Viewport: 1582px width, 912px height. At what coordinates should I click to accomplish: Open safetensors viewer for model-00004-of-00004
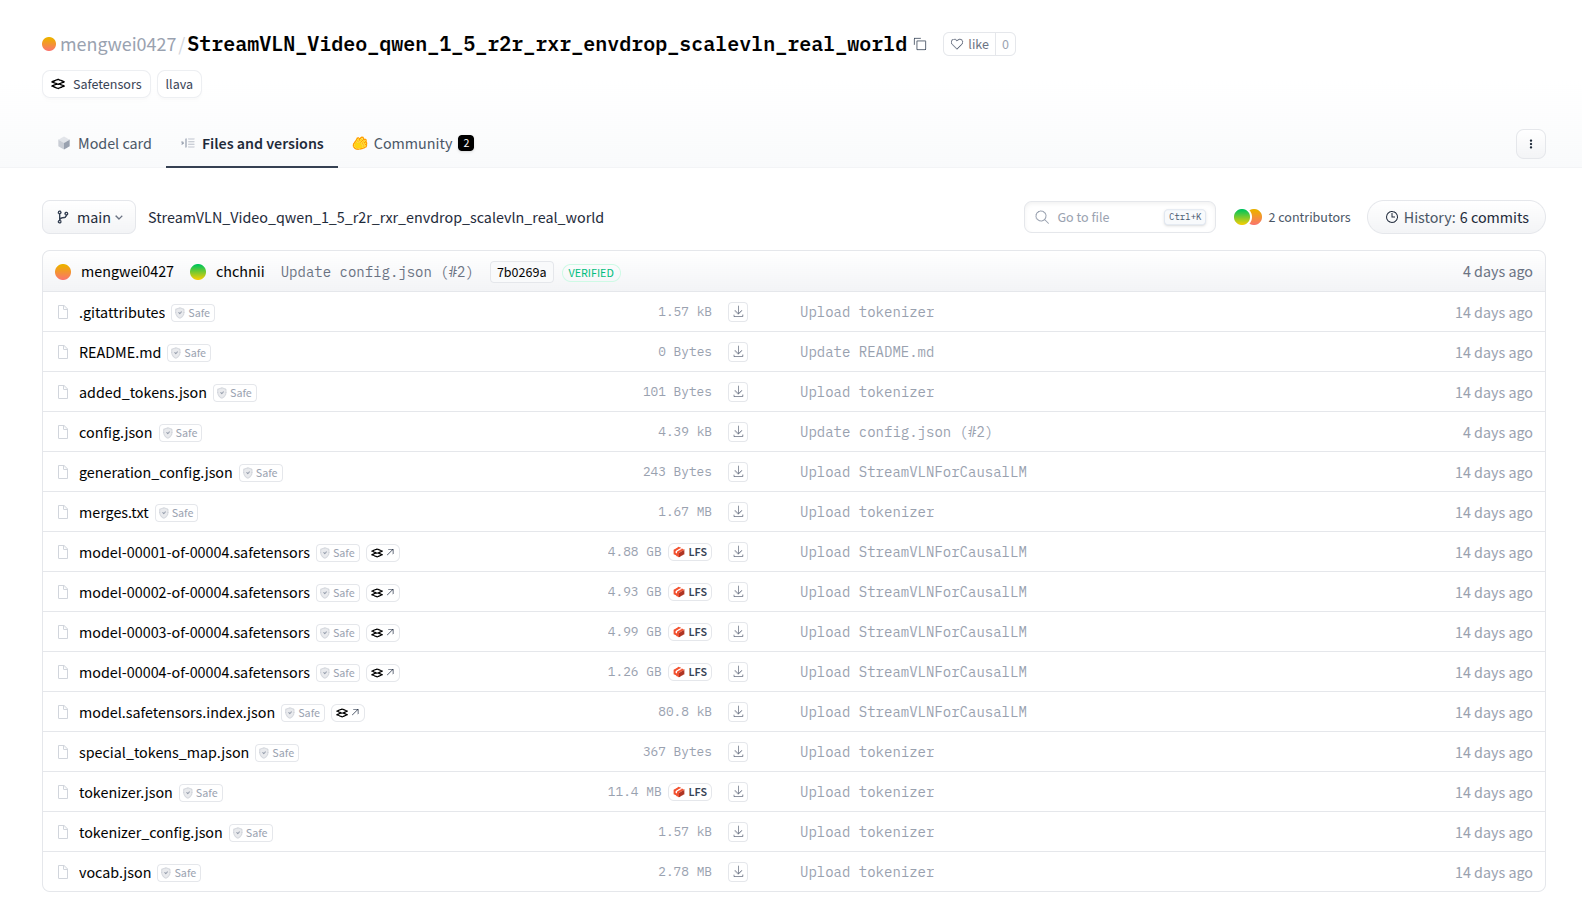pyautogui.click(x=383, y=673)
